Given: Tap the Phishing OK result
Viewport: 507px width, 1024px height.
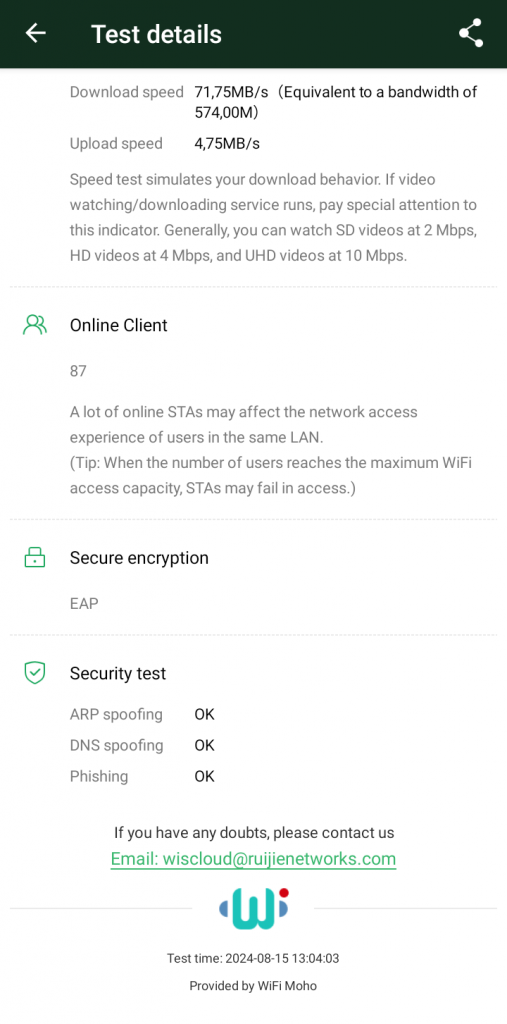Looking at the screenshot, I should tap(204, 776).
